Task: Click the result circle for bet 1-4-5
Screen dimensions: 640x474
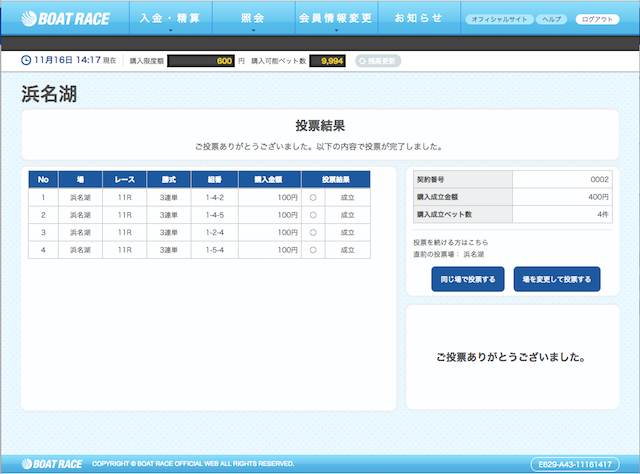Action: pyautogui.click(x=313, y=215)
